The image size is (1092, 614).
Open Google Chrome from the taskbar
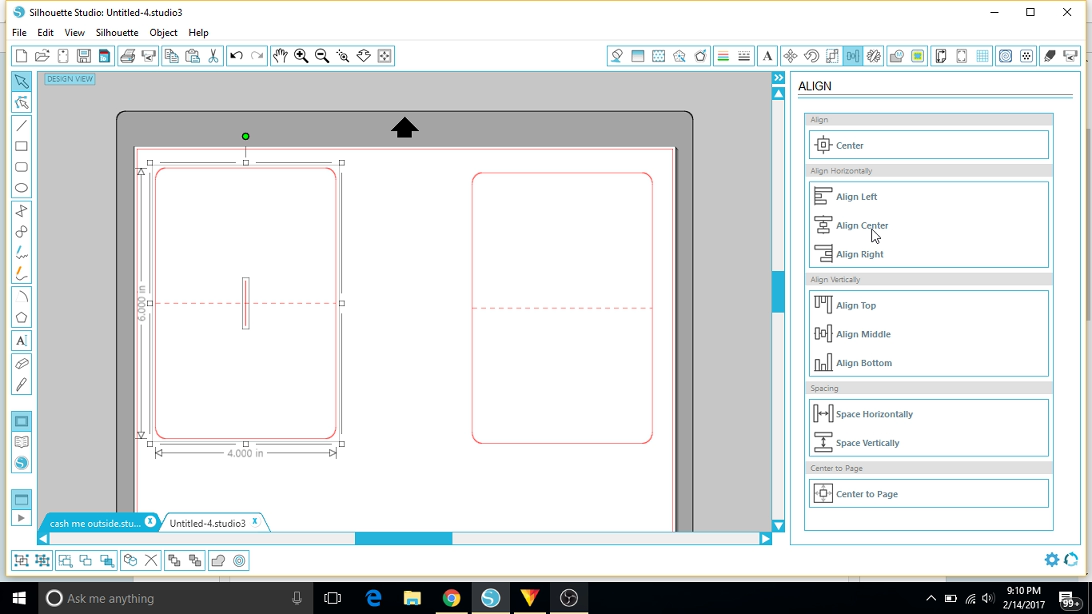pyautogui.click(x=451, y=598)
